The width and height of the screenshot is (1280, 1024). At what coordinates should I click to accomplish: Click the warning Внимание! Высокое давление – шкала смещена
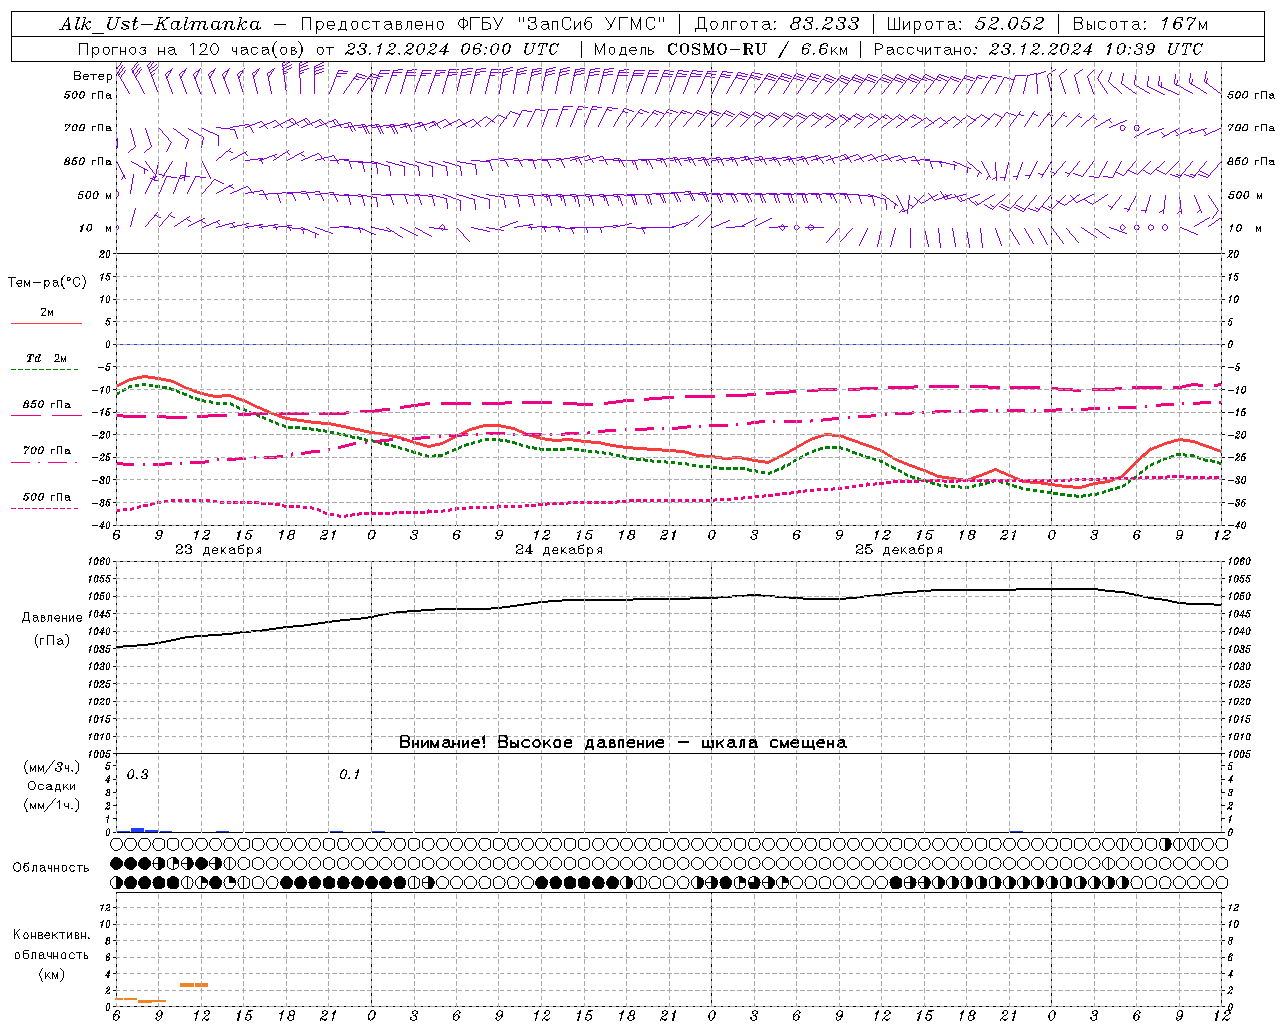coord(623,743)
